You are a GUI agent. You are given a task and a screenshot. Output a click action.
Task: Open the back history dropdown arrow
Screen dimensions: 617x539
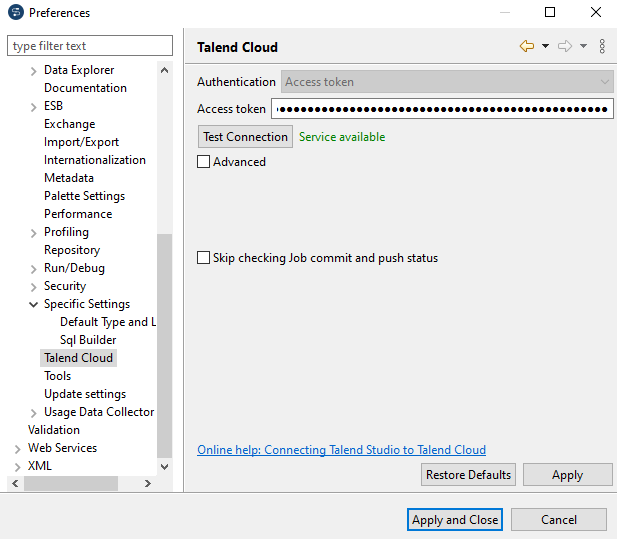pyautogui.click(x=545, y=46)
